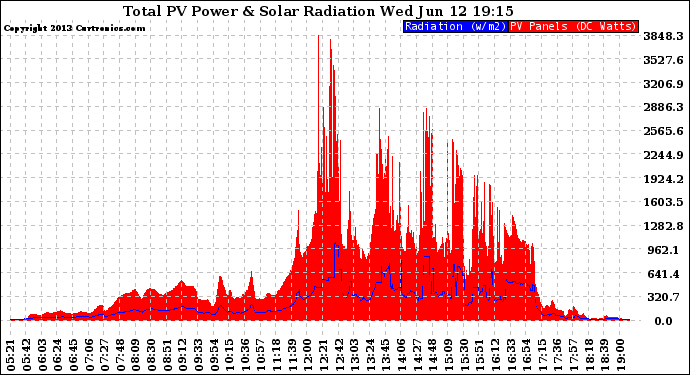Click the 15:09 time label
This screenshot has height=375, width=690.
point(448,355)
